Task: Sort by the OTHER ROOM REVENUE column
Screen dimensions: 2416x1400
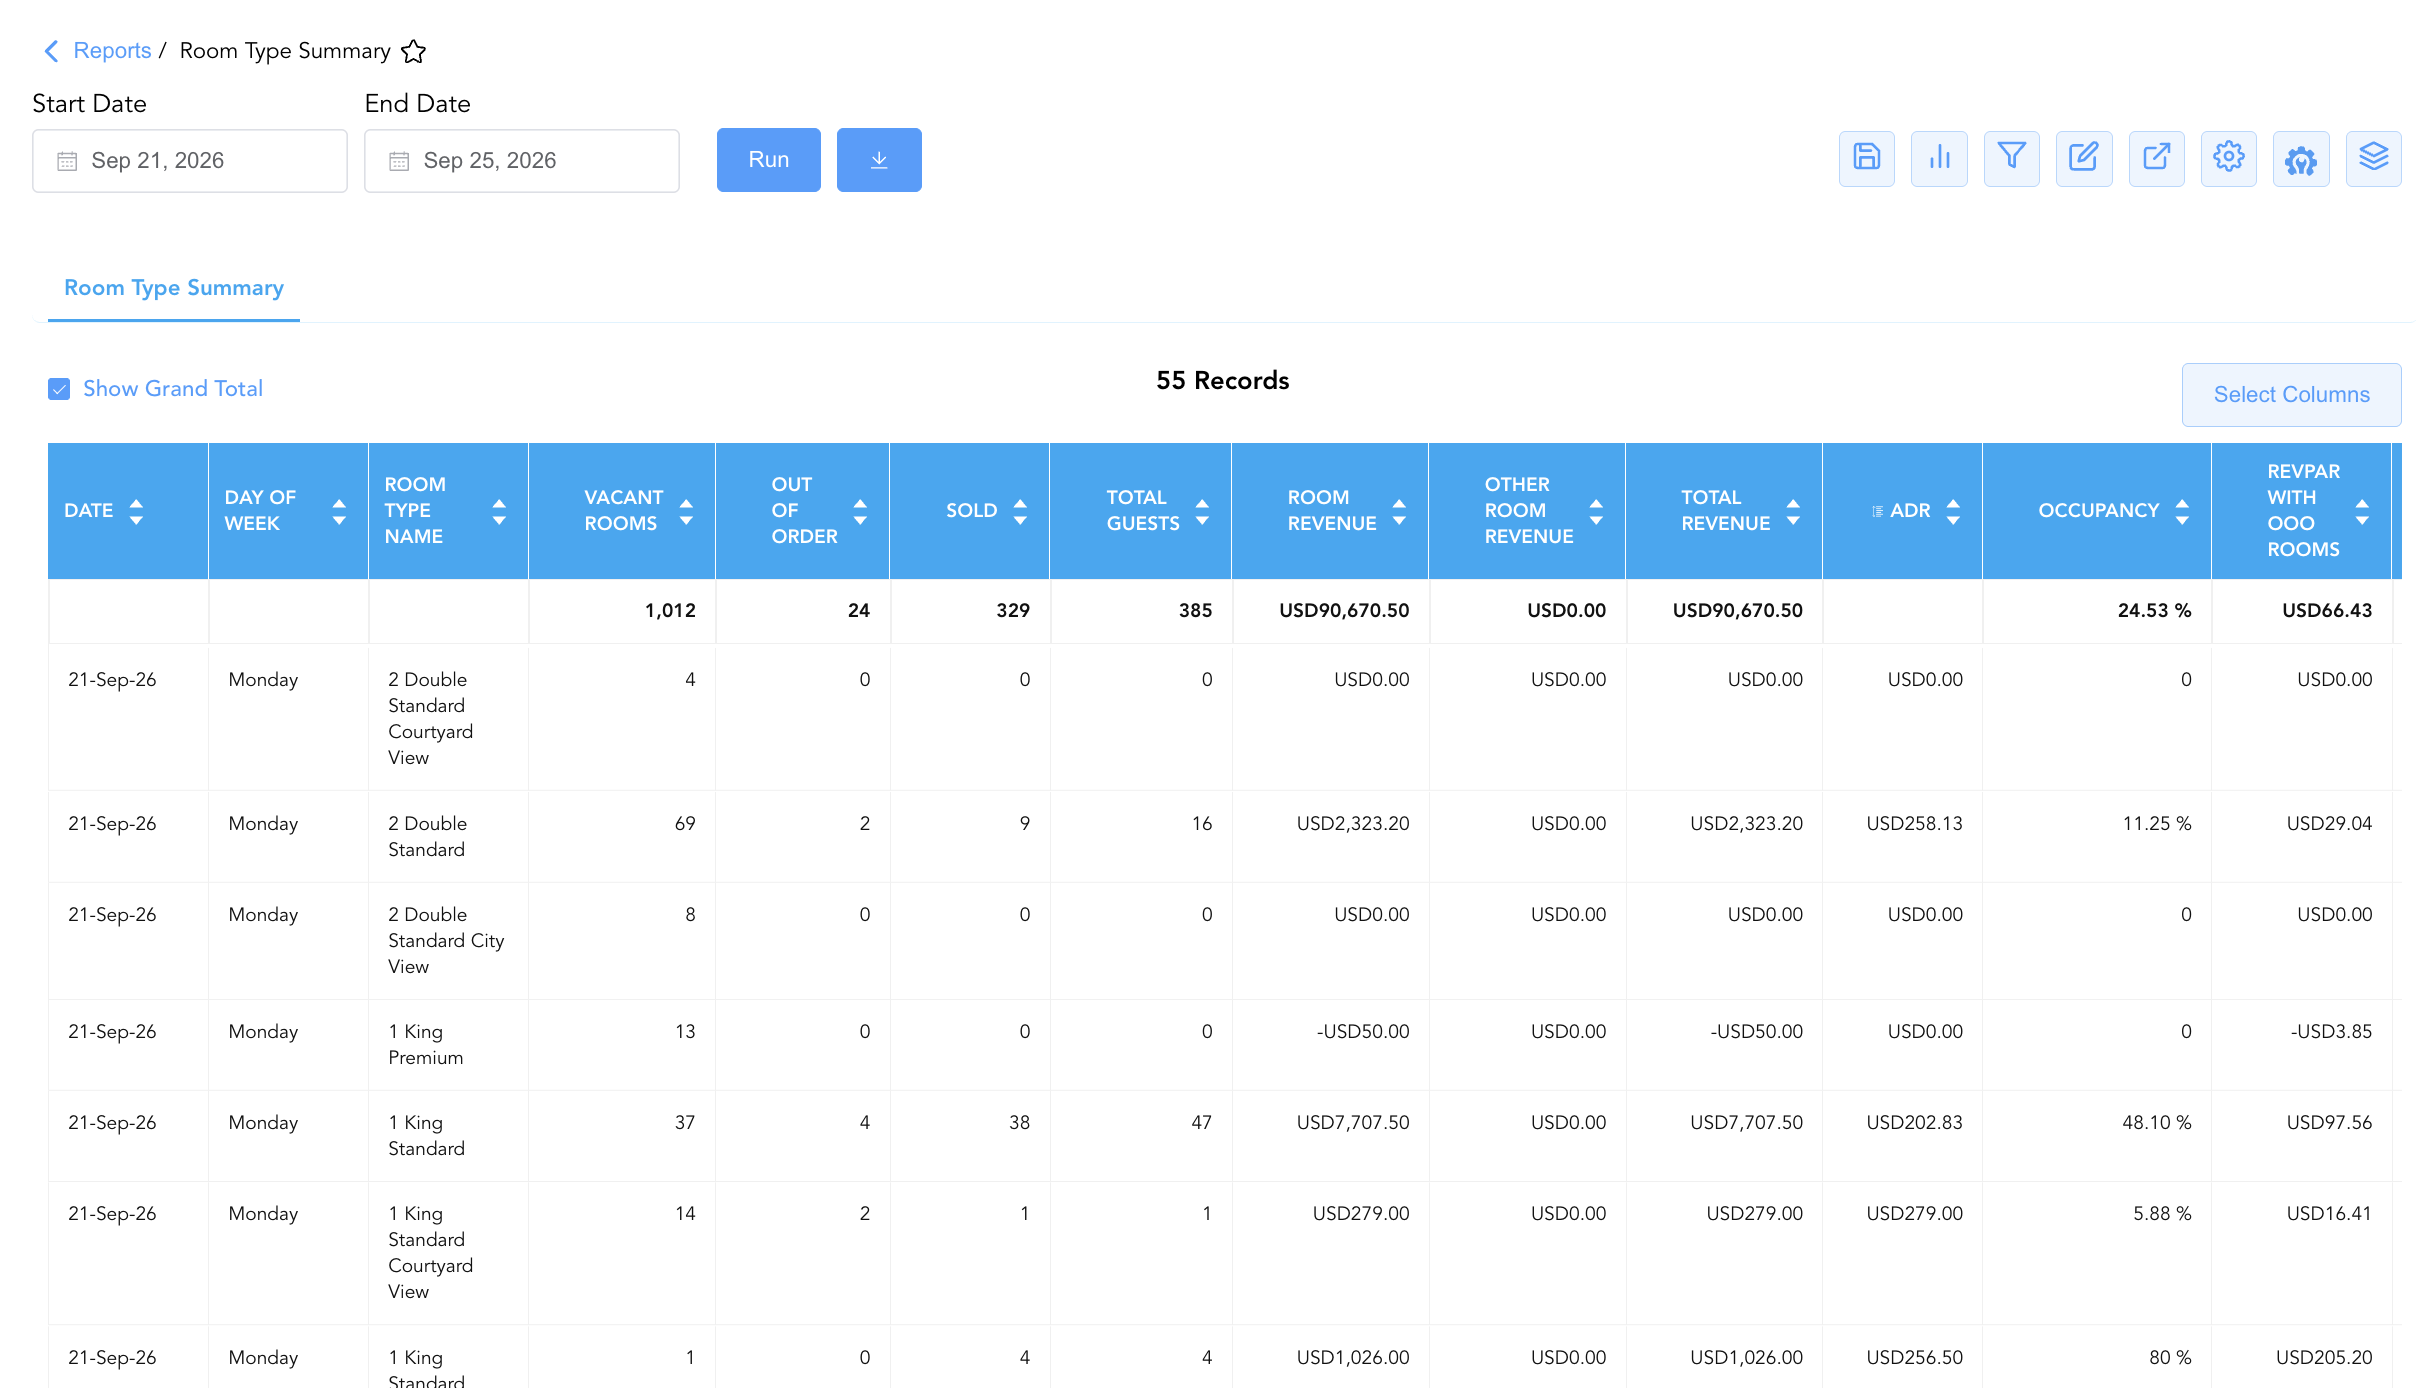Action: click(1596, 511)
